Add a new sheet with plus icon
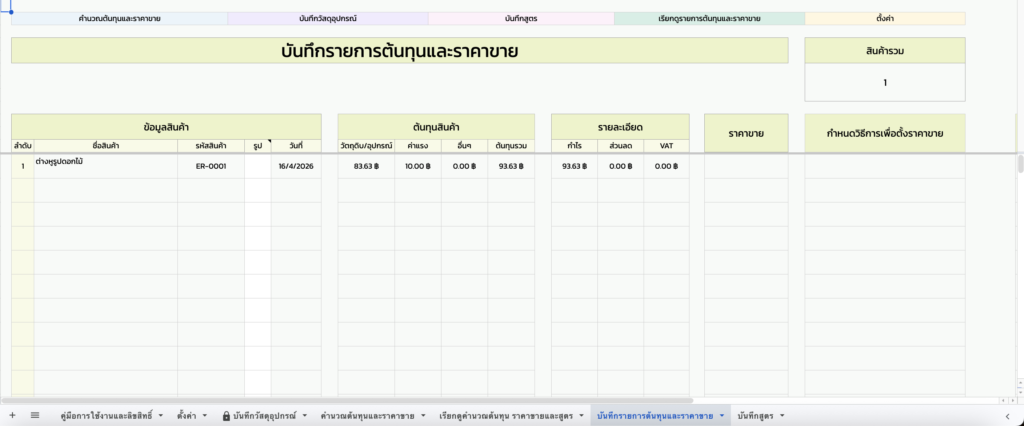1024x426 pixels. pyautogui.click(x=12, y=415)
